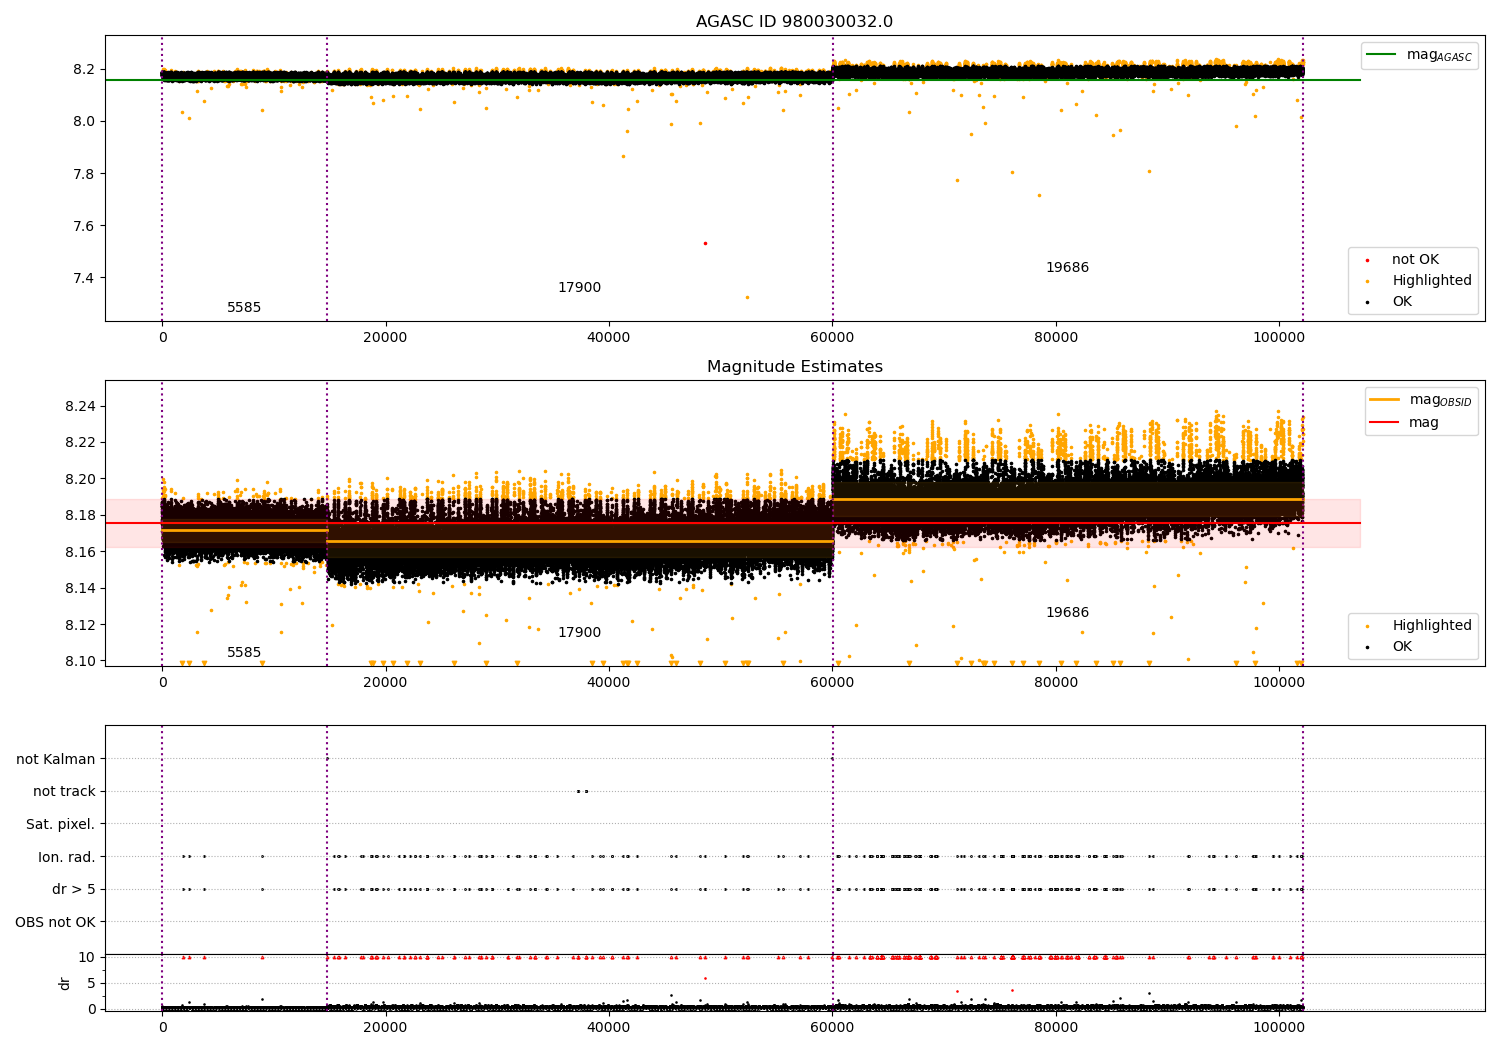
Task: Click the orange line sample beside mag OBSID
Action: click(x=1385, y=400)
